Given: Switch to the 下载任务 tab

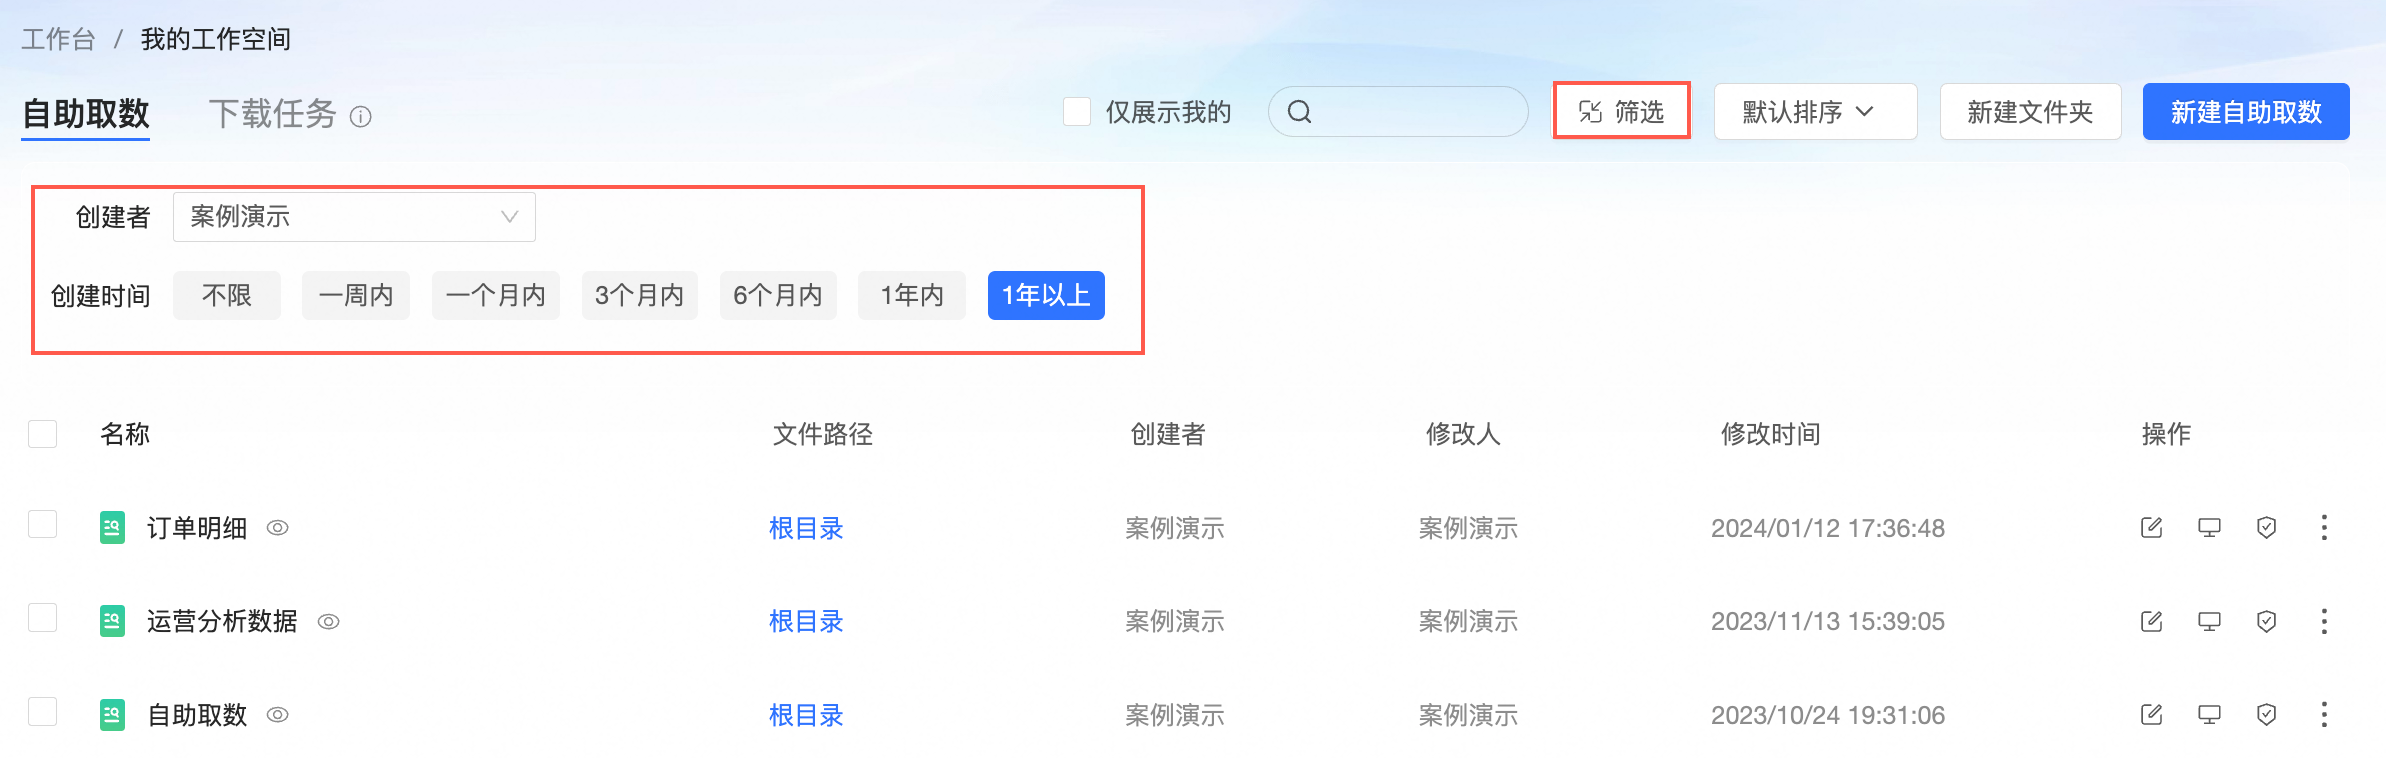Looking at the screenshot, I should [273, 114].
